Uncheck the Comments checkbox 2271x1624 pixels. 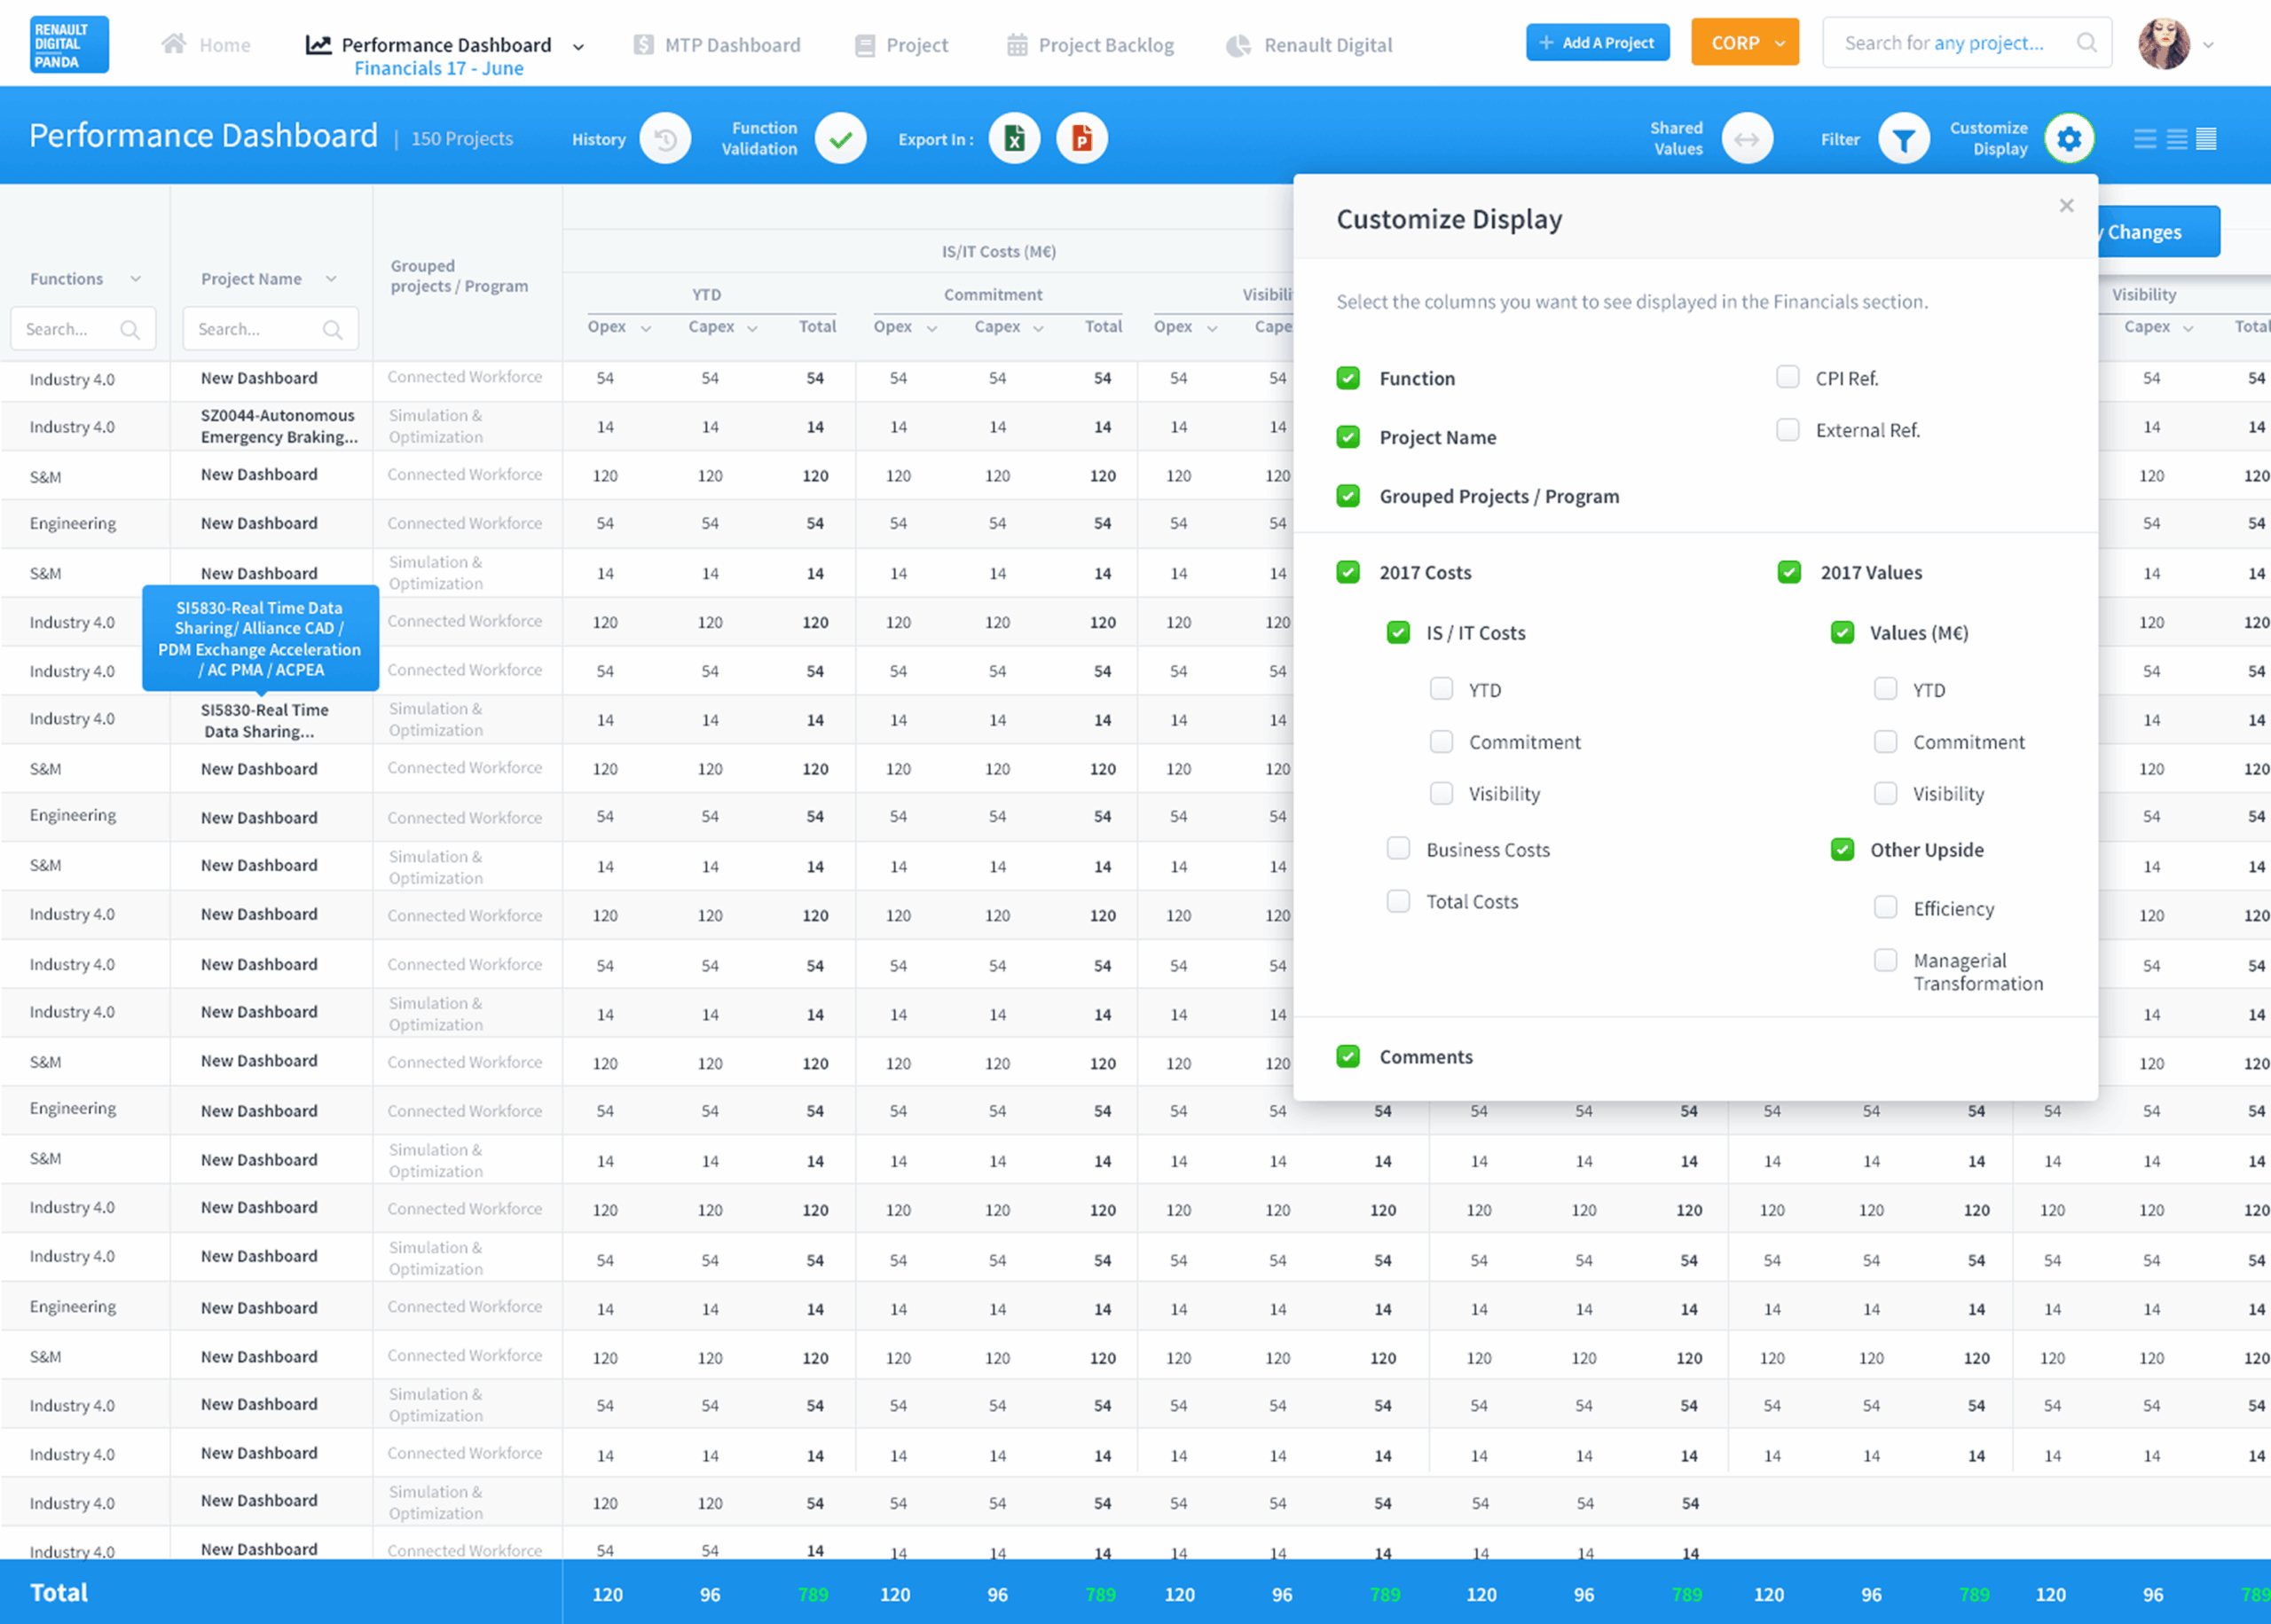(x=1348, y=1056)
